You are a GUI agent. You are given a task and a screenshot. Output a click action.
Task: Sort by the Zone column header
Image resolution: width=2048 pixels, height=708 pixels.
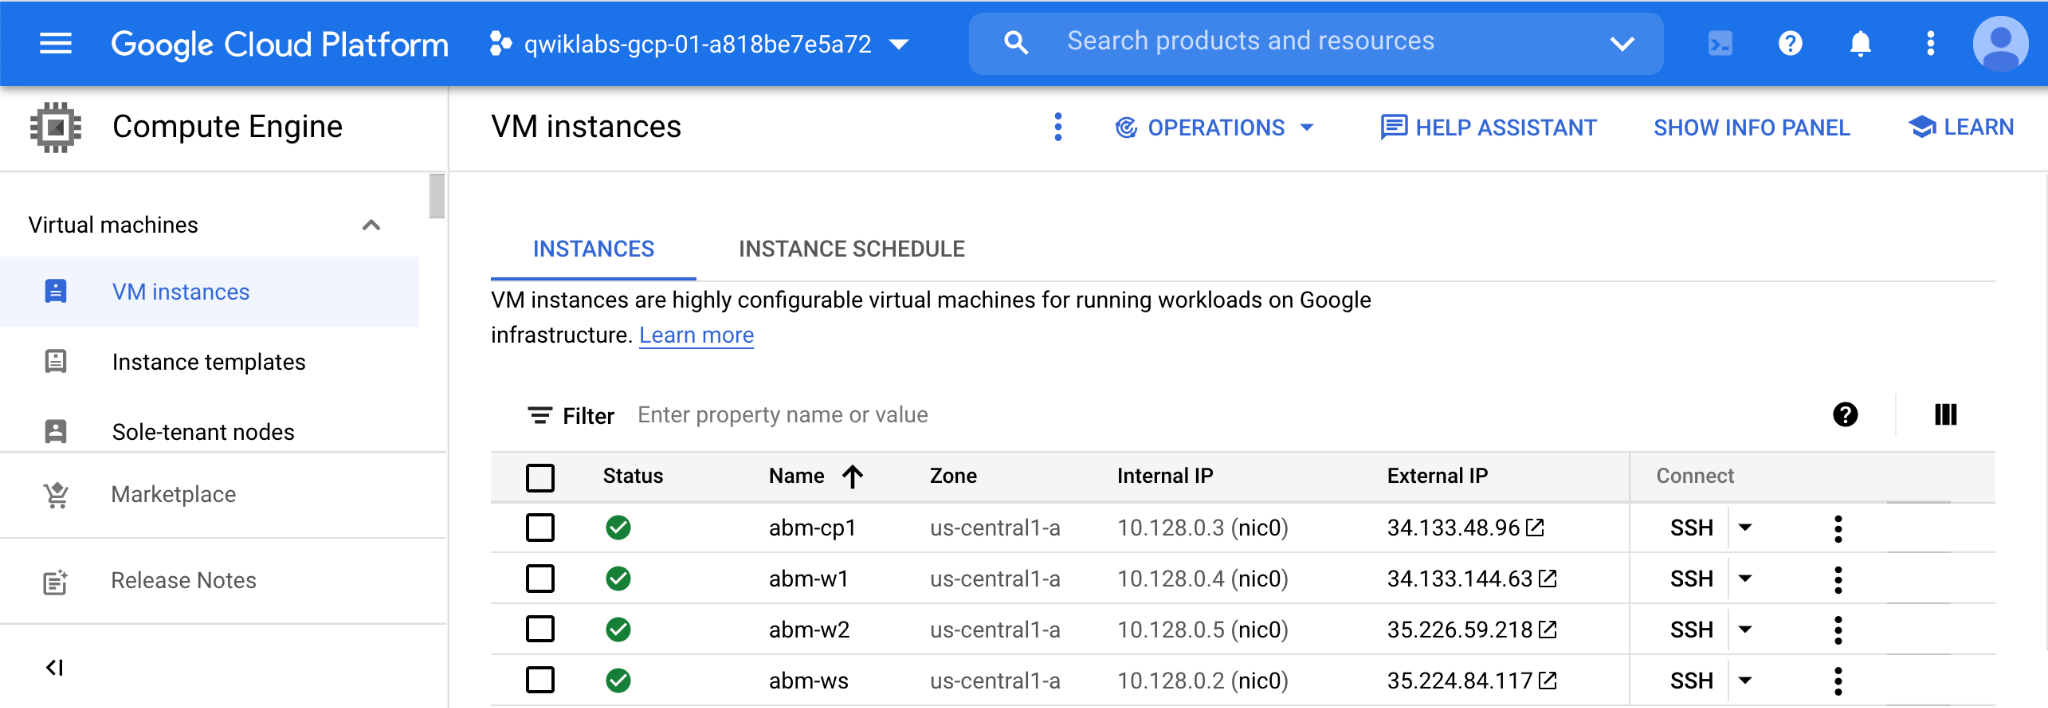click(953, 476)
